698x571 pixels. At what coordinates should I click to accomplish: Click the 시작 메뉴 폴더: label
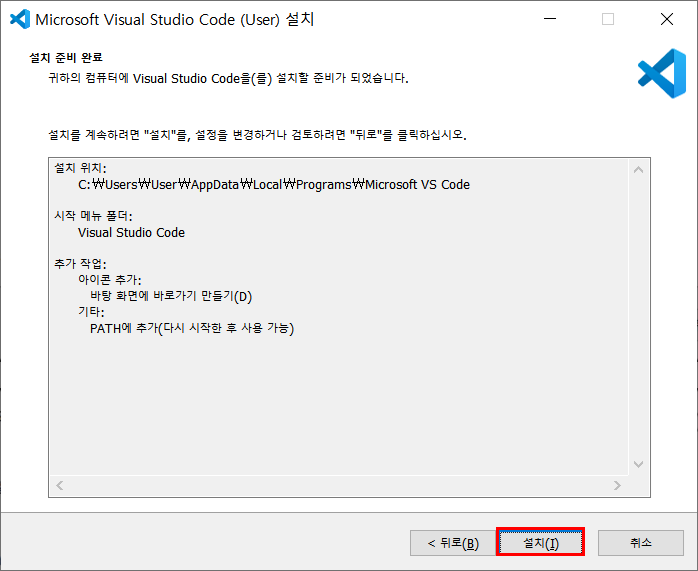point(93,216)
